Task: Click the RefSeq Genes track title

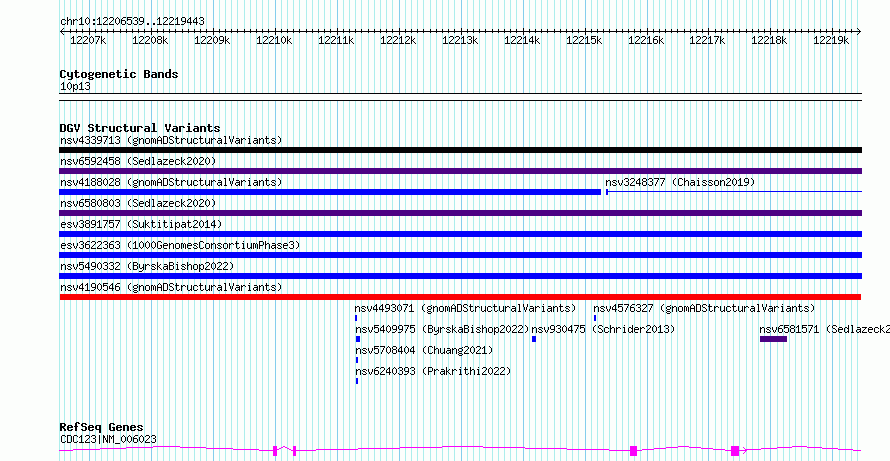Action: tap(102, 427)
